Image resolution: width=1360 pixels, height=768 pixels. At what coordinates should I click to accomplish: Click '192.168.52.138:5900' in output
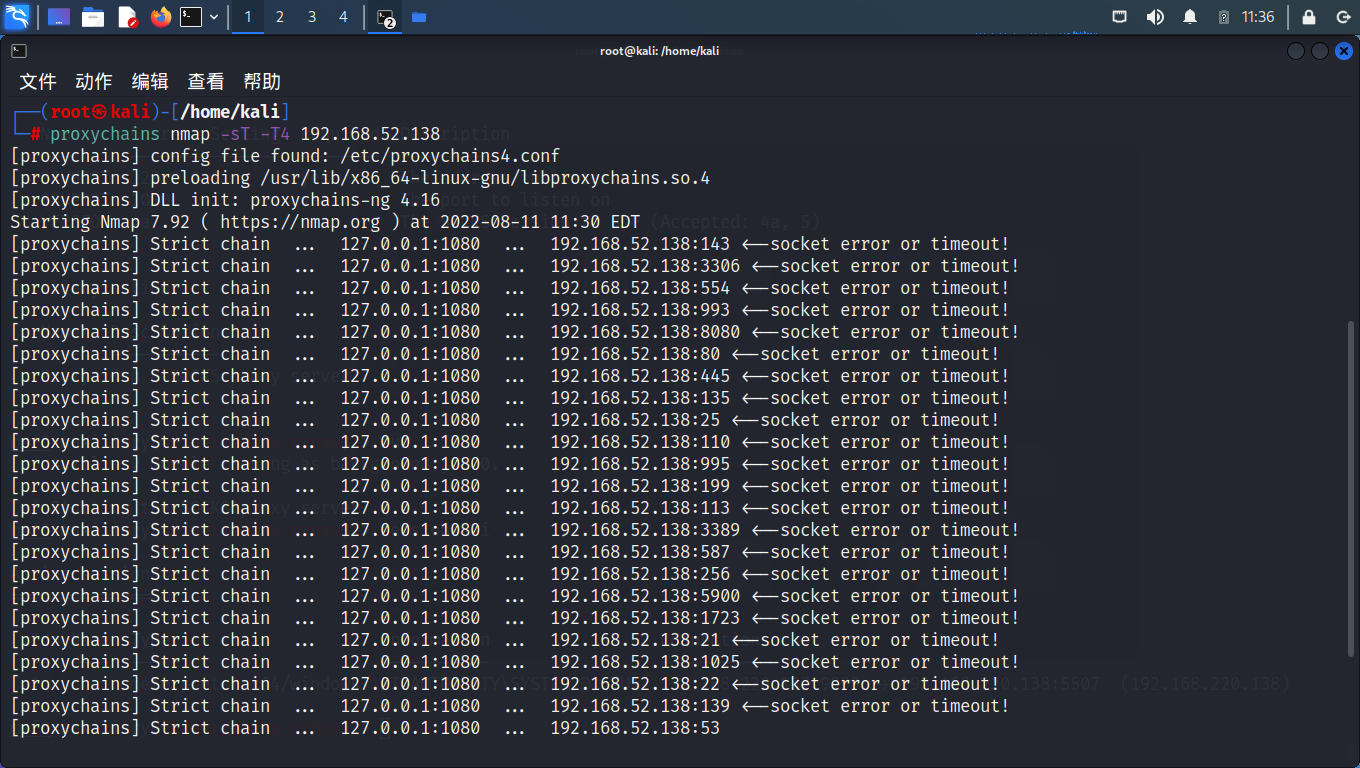[645, 596]
